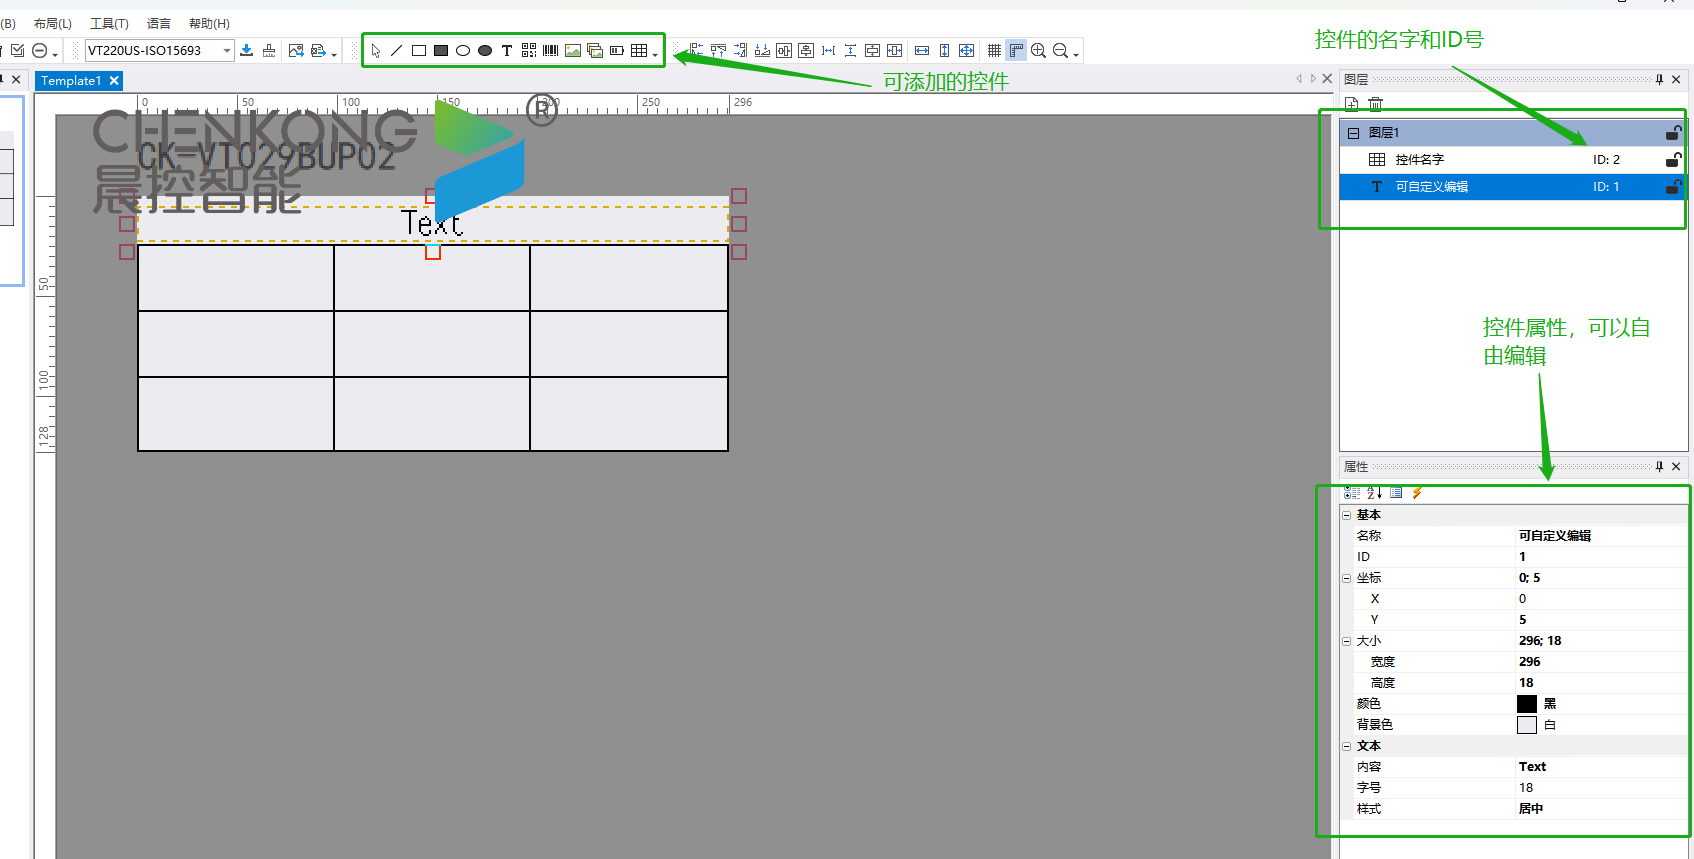Click the download arrow toolbar icon
The height and width of the screenshot is (859, 1694).
click(247, 51)
